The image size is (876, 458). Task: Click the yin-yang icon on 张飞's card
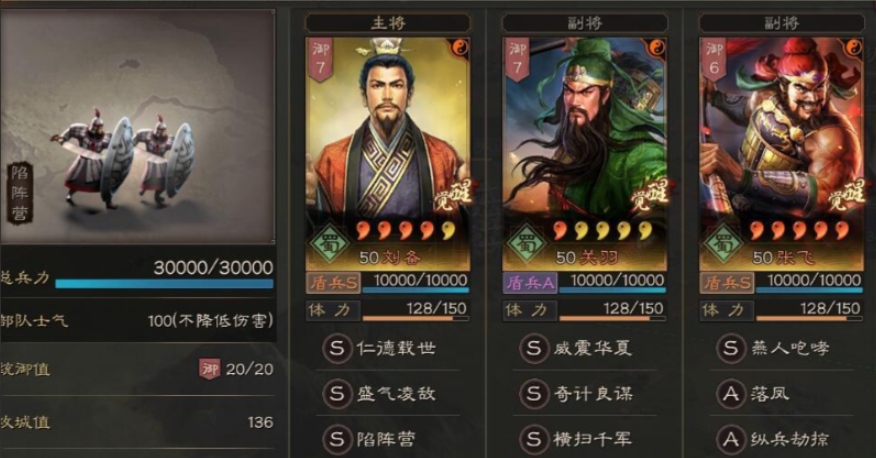pos(854,47)
